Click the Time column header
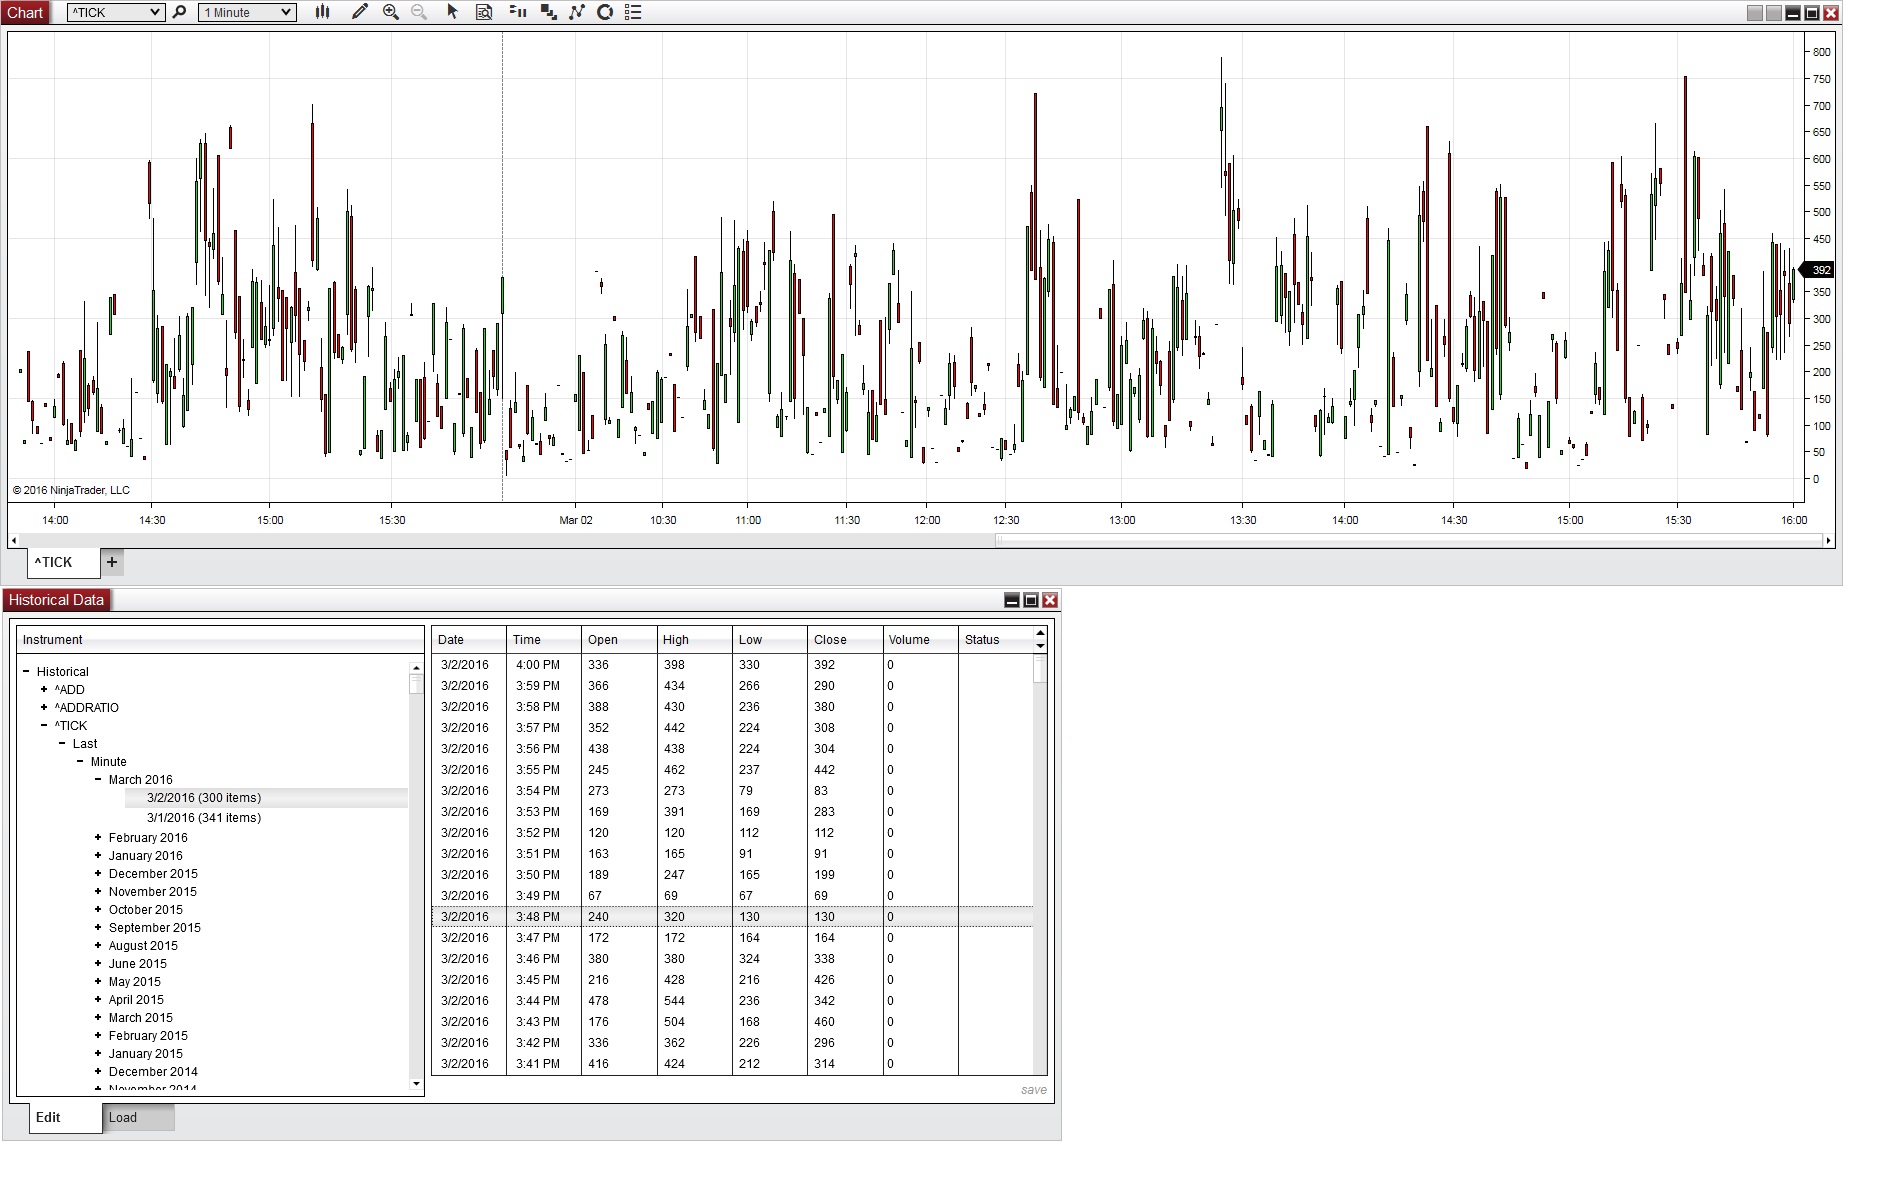1900x1200 pixels. point(544,640)
